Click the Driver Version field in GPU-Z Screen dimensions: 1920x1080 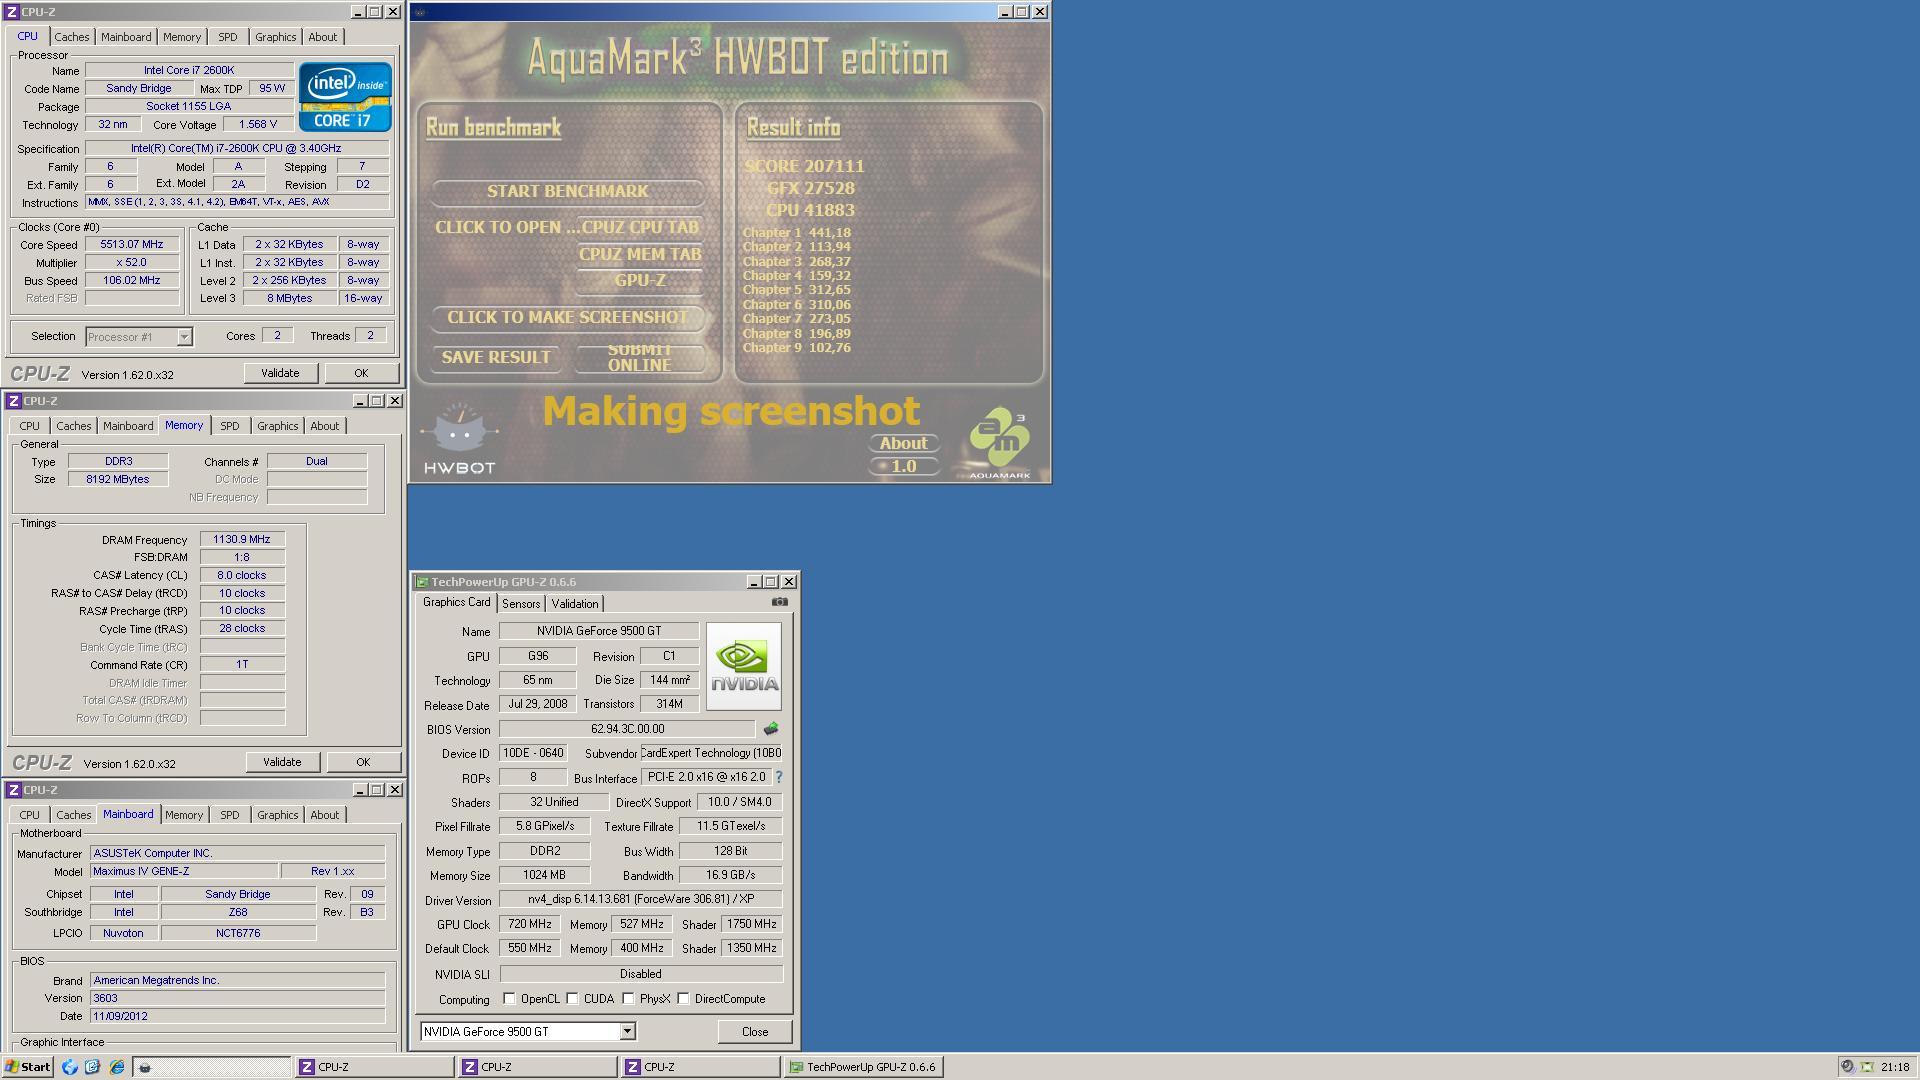pyautogui.click(x=641, y=899)
